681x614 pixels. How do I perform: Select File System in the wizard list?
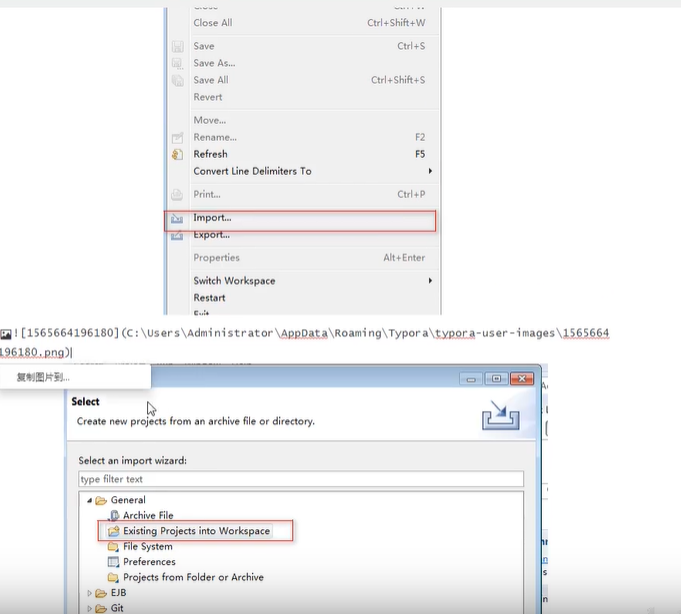[148, 546]
